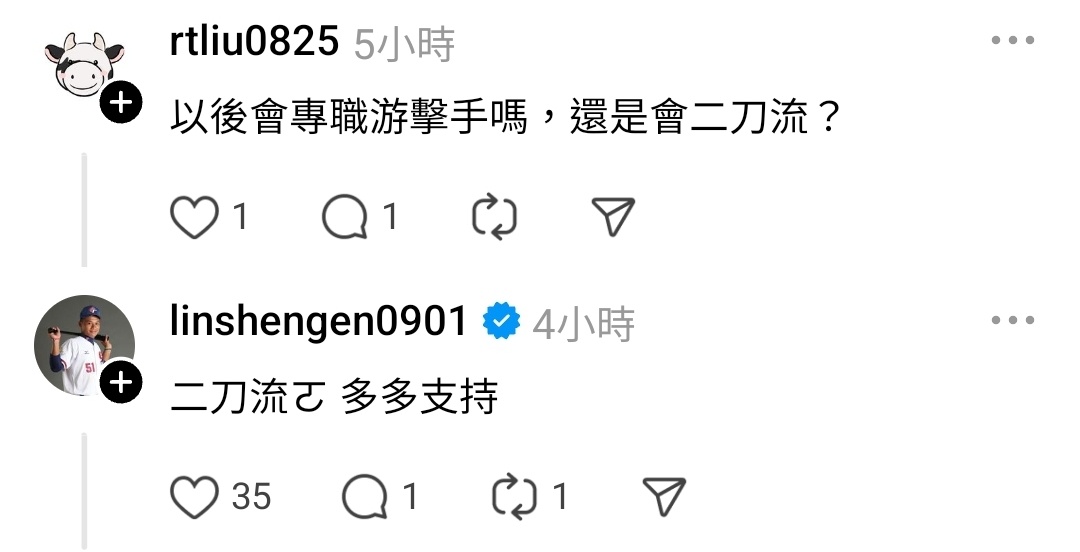Reply to rtliu0825's comment via speech bubble
1080x552 pixels.
345,217
